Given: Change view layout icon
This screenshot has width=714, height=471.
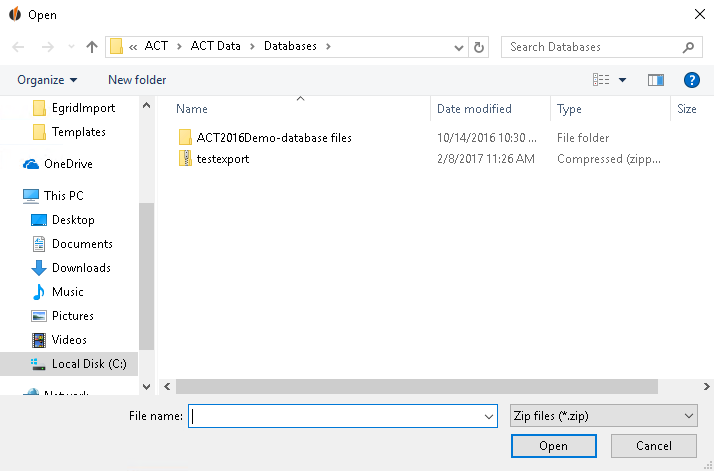Looking at the screenshot, I should (x=601, y=80).
